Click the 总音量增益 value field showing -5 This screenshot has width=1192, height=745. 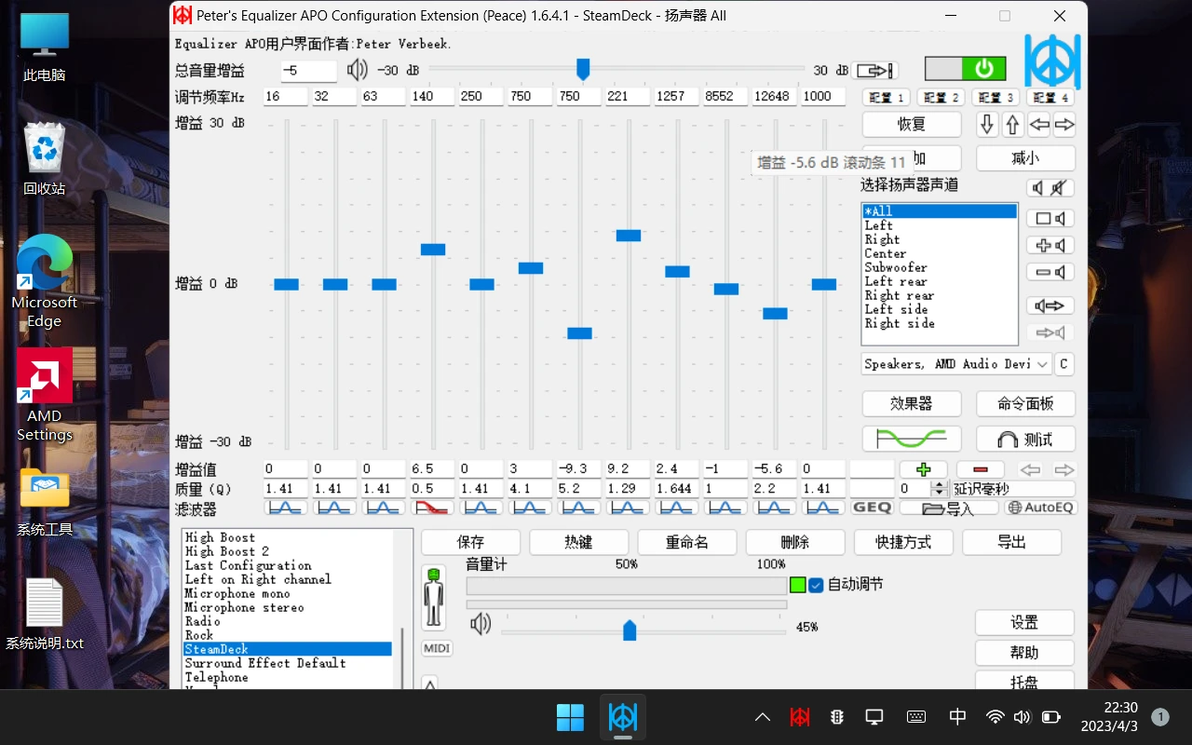[x=308, y=71]
